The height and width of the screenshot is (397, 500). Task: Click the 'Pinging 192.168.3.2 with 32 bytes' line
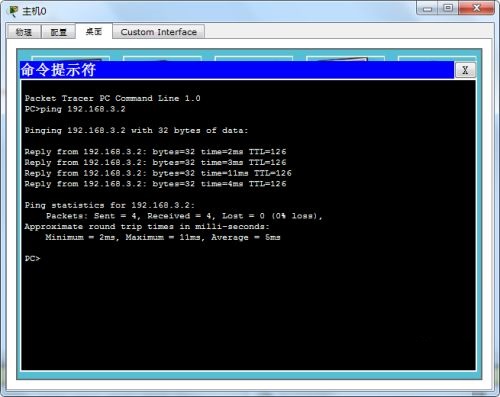click(136, 130)
